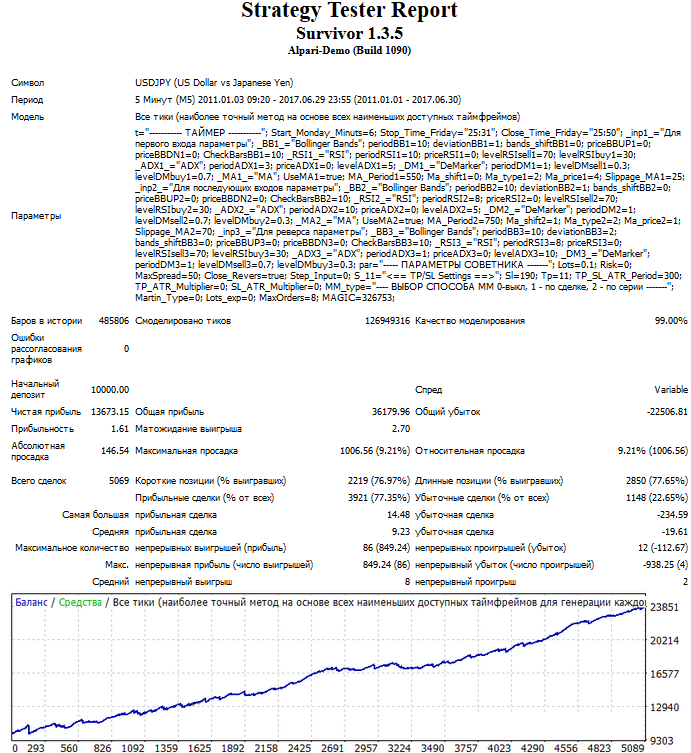Click 'Относительная просадка' label
Image resolution: width=691 pixels, height=753 pixels.
click(470, 451)
